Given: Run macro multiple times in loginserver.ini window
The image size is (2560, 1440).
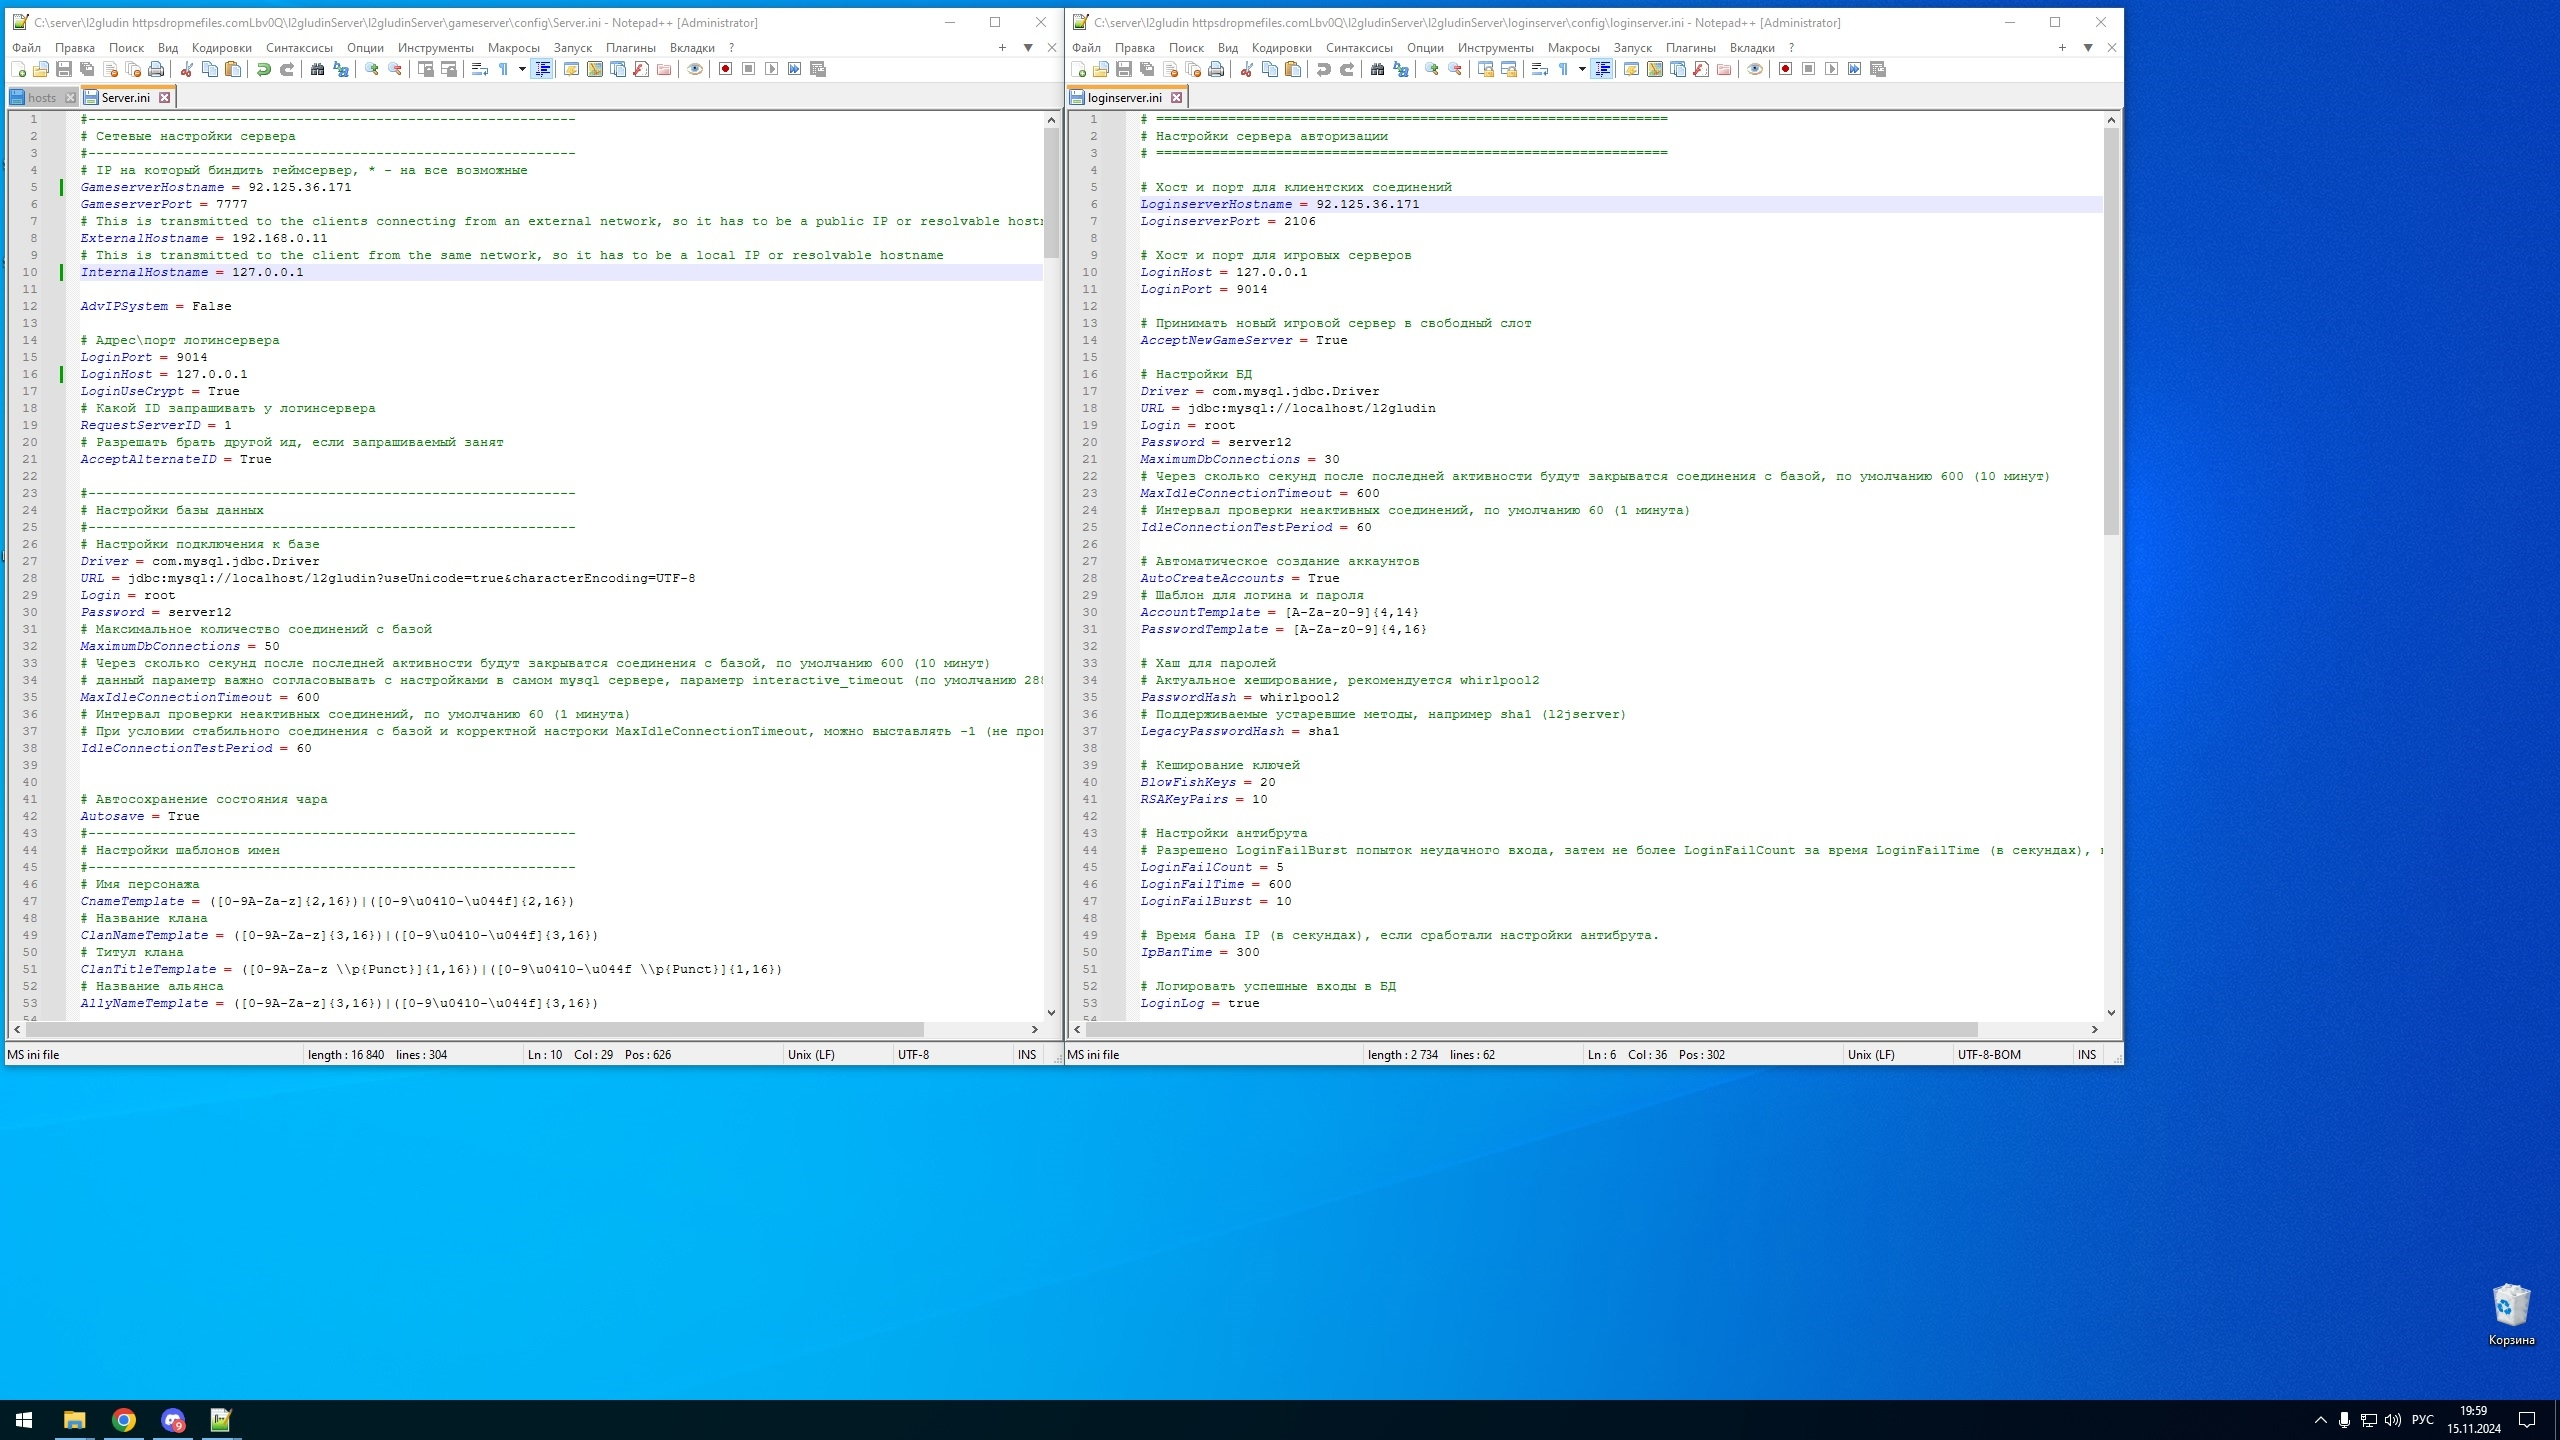Looking at the screenshot, I should 1855,69.
